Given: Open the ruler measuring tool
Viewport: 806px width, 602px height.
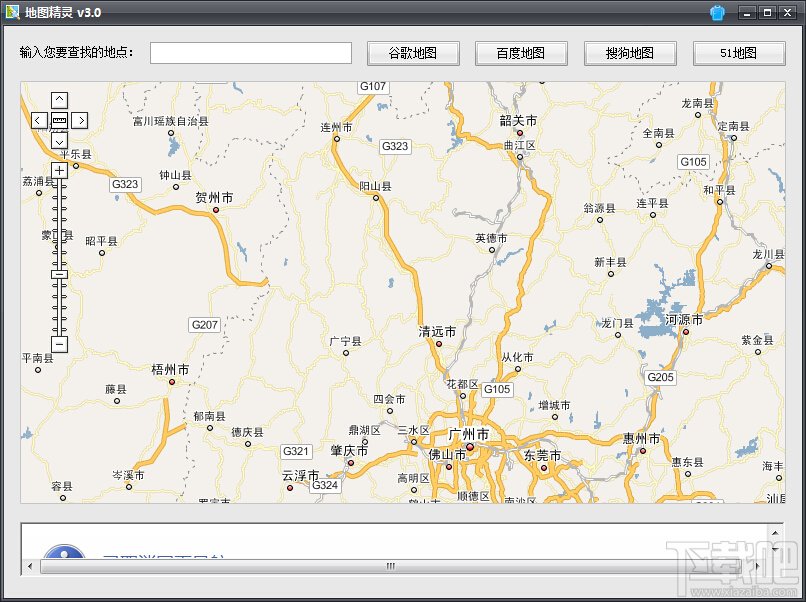Looking at the screenshot, I should (x=60, y=120).
